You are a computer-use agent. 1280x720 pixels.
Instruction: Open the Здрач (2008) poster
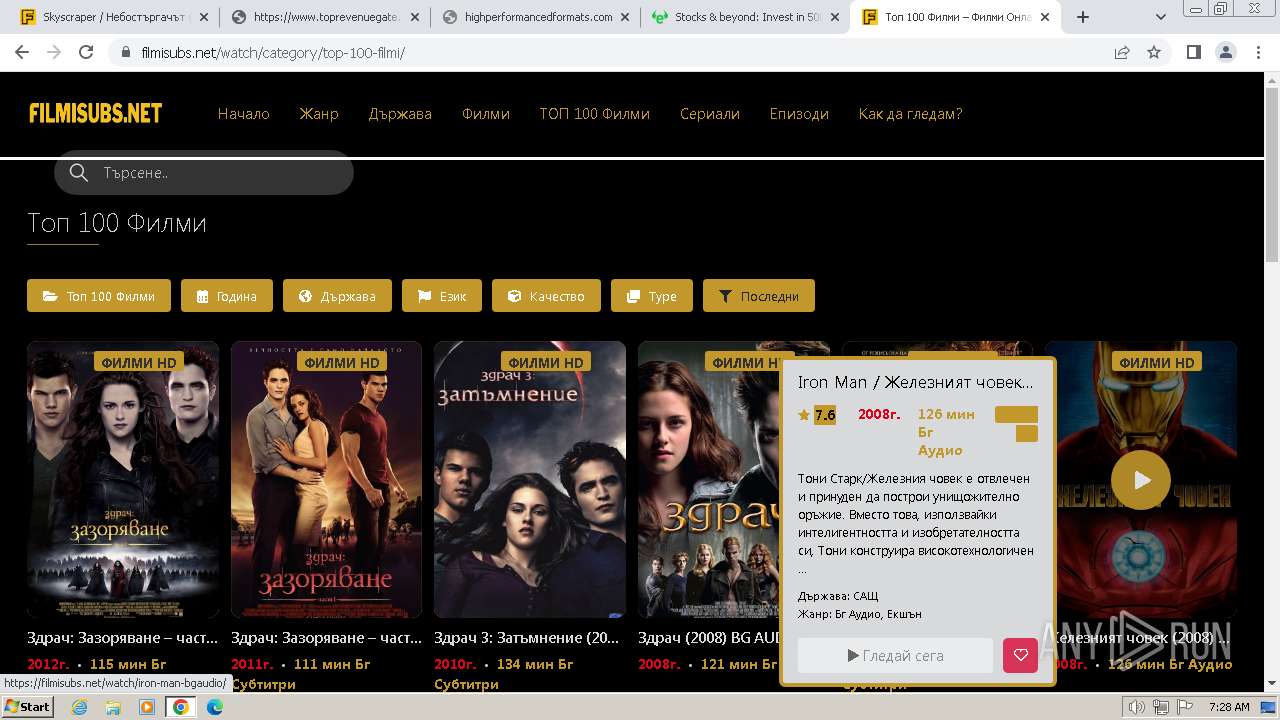pos(708,479)
